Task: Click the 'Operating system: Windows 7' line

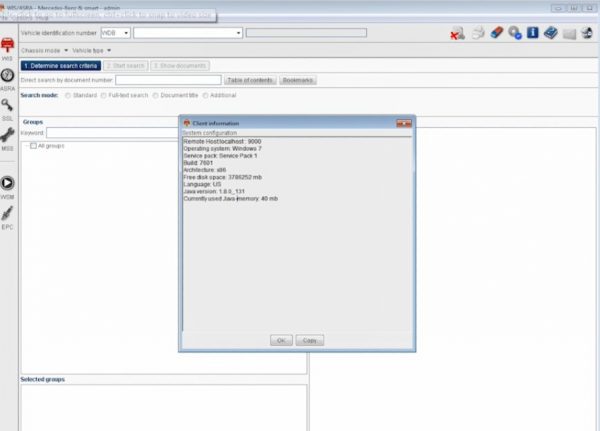Action: coord(222,149)
